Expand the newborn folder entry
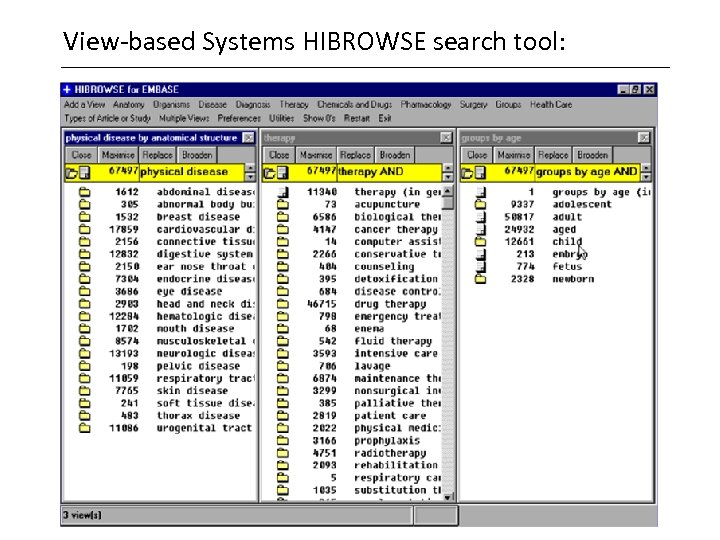This screenshot has width=720, height=540. pyautogui.click(x=481, y=279)
